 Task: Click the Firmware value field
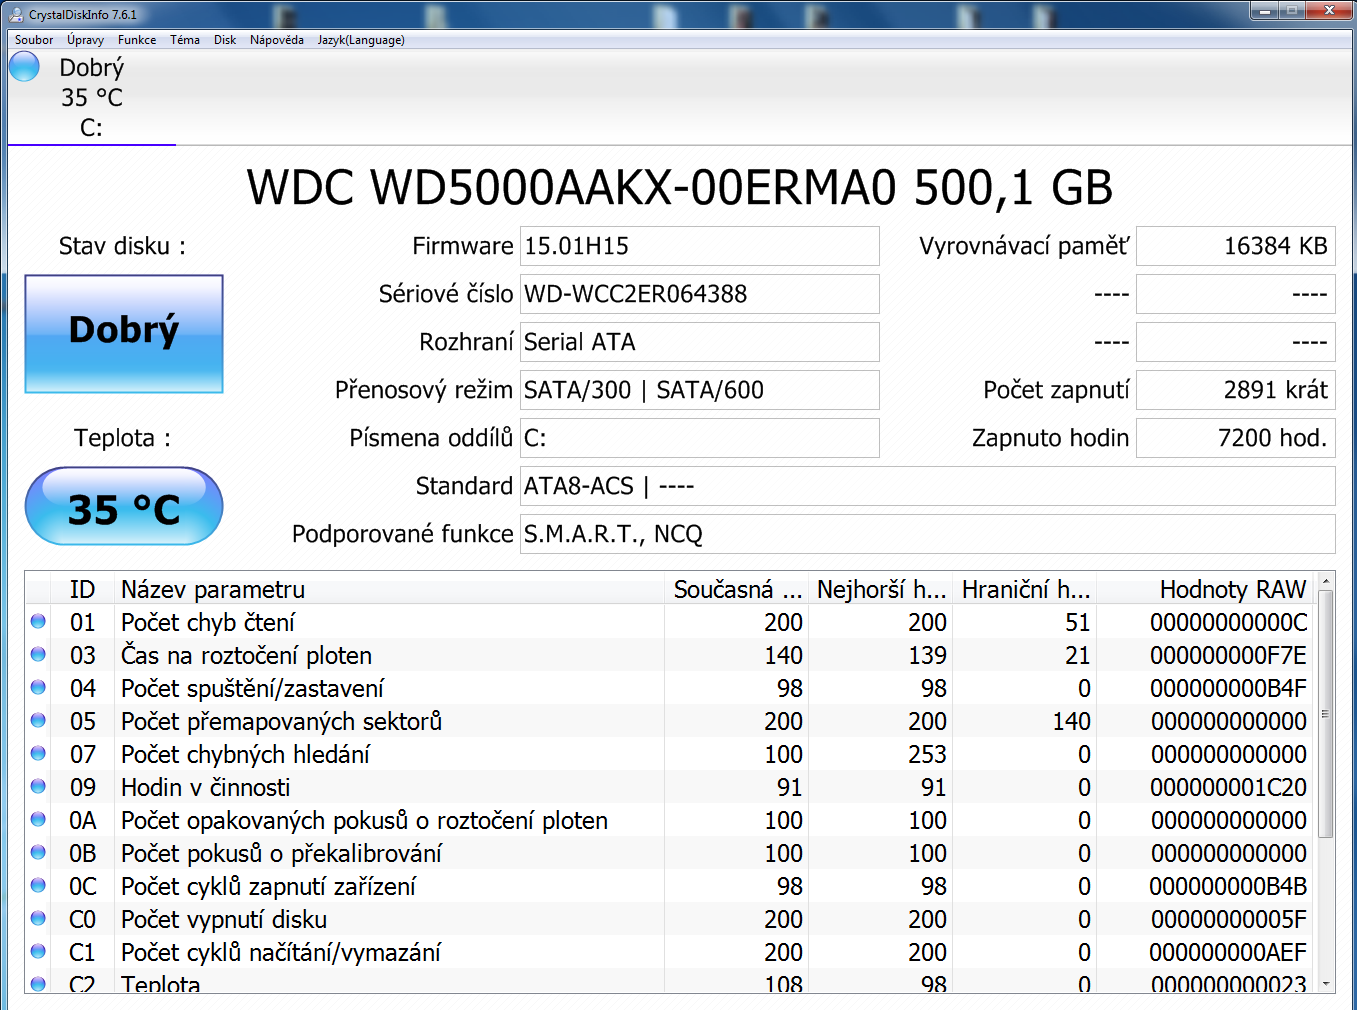(x=699, y=246)
